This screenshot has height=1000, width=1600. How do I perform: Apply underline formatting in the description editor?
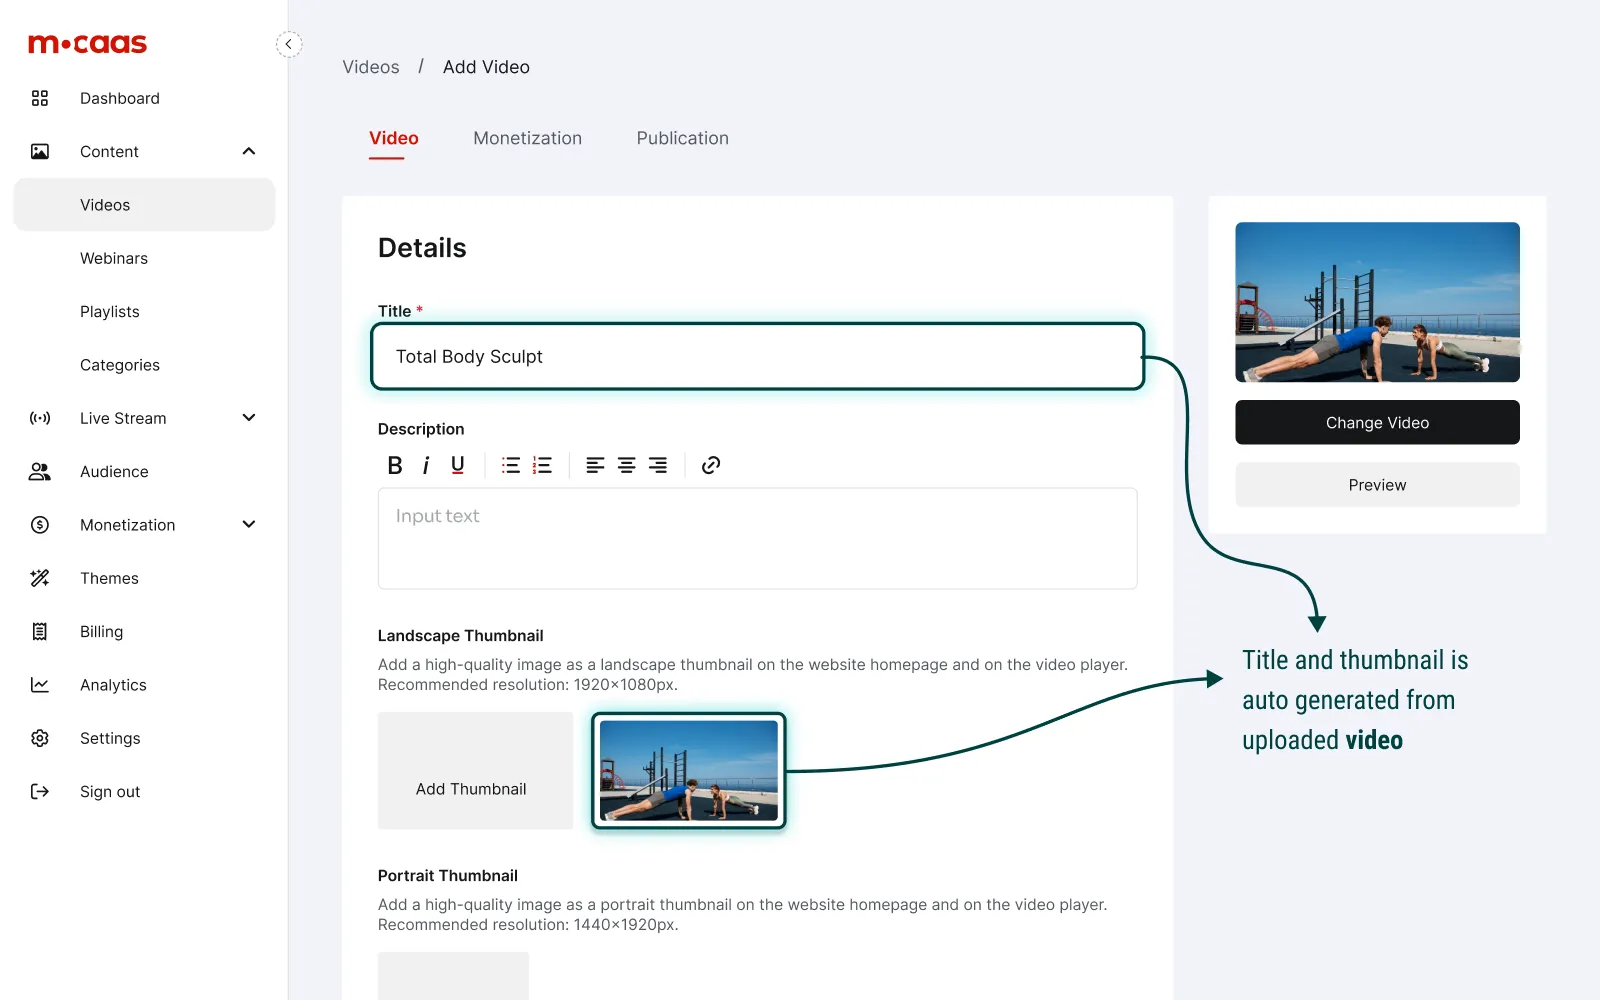point(457,464)
